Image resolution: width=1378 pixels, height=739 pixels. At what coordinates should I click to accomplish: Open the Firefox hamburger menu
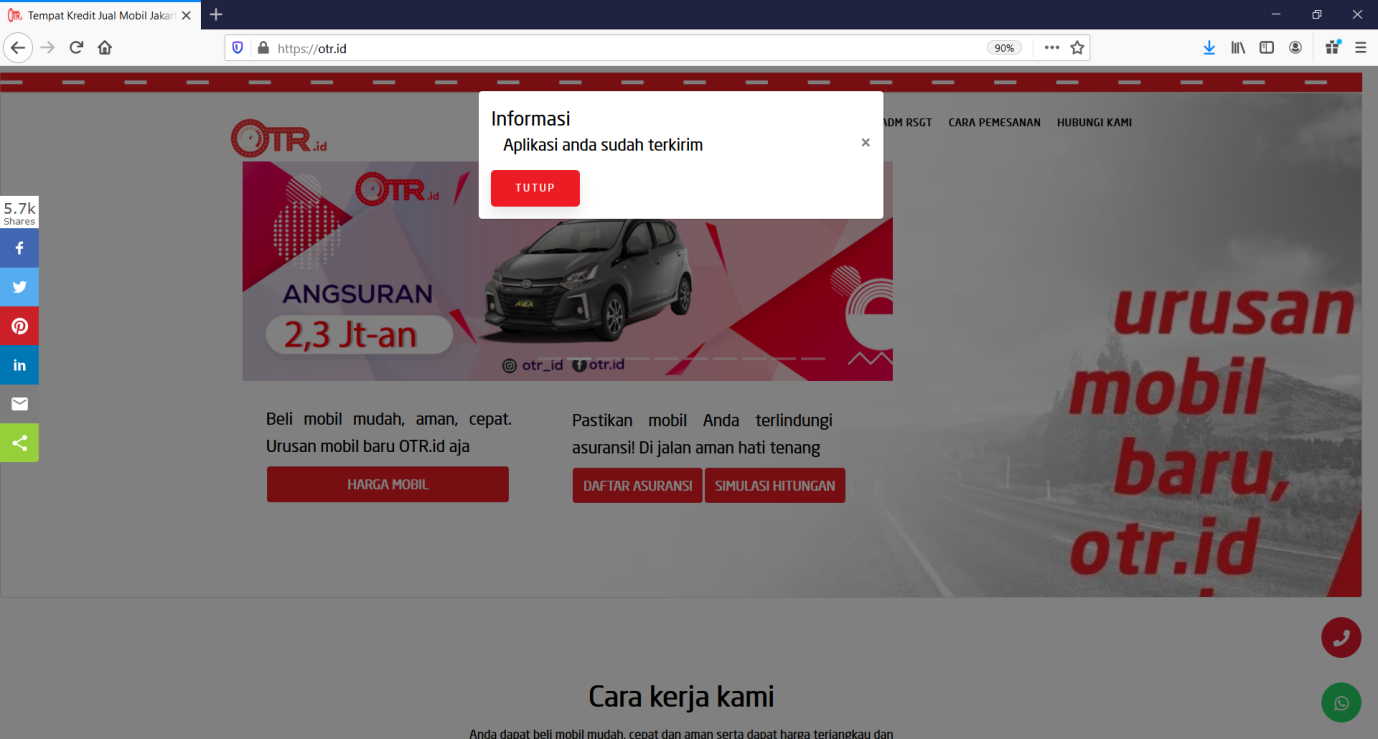point(1360,47)
